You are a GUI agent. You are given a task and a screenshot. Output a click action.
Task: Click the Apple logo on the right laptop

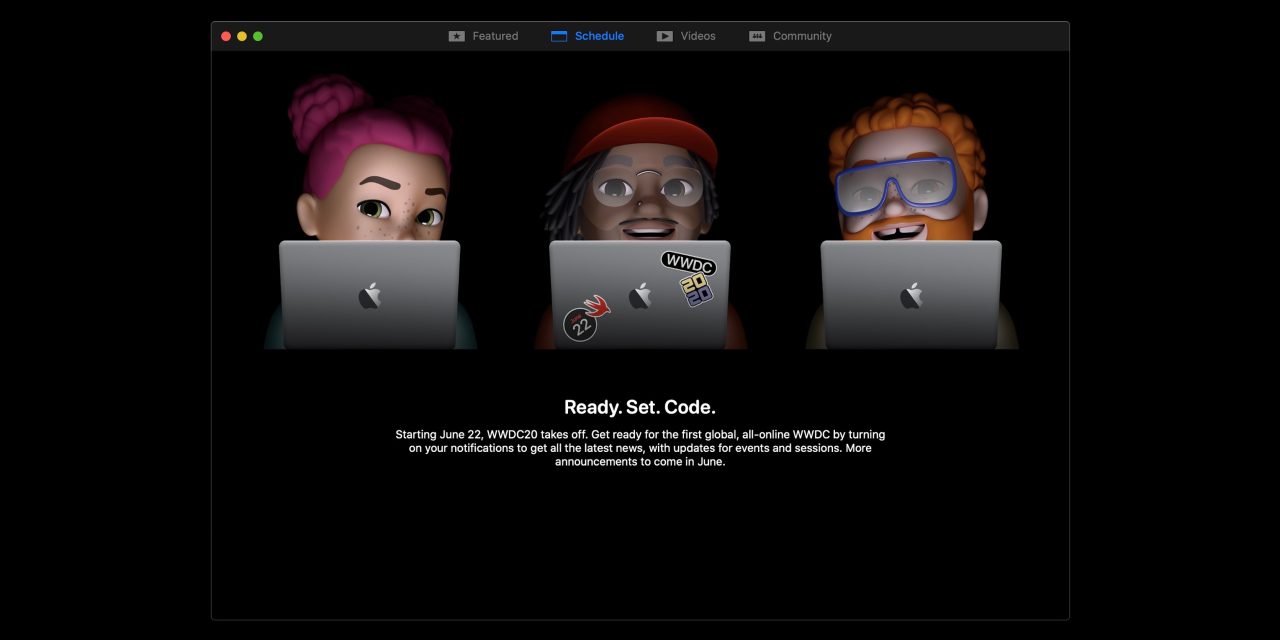[x=911, y=295]
